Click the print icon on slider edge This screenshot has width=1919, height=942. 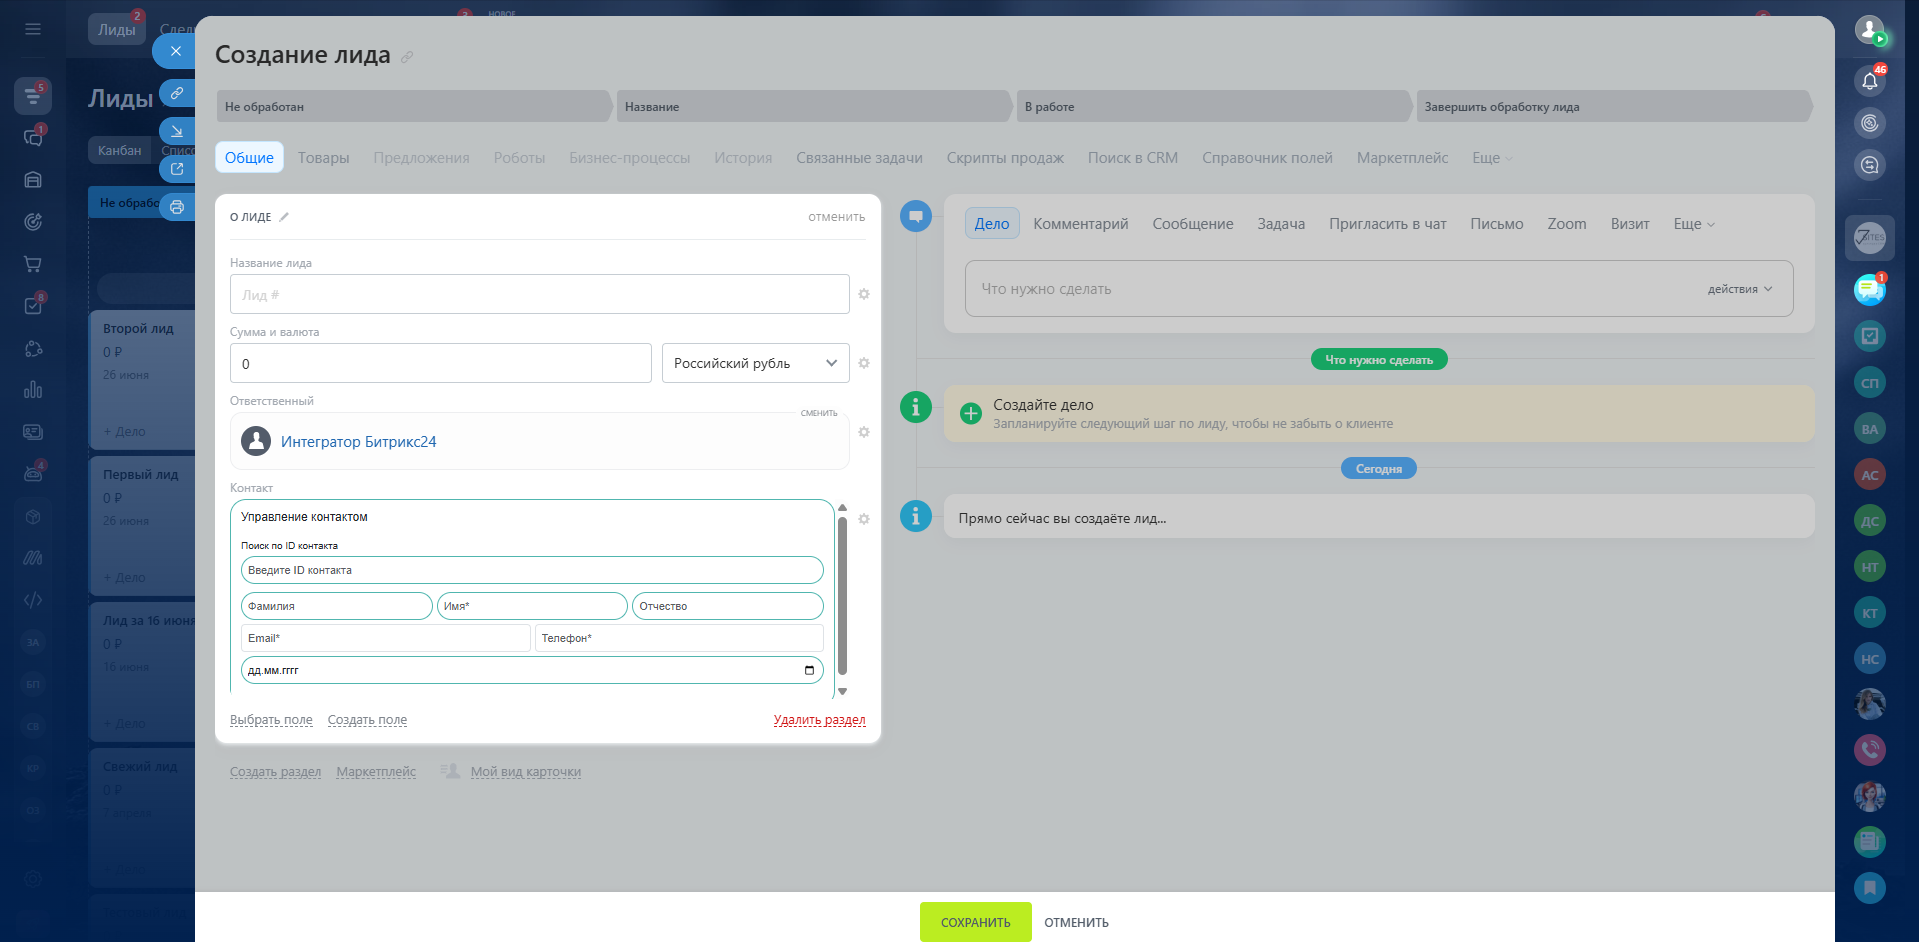(x=177, y=207)
